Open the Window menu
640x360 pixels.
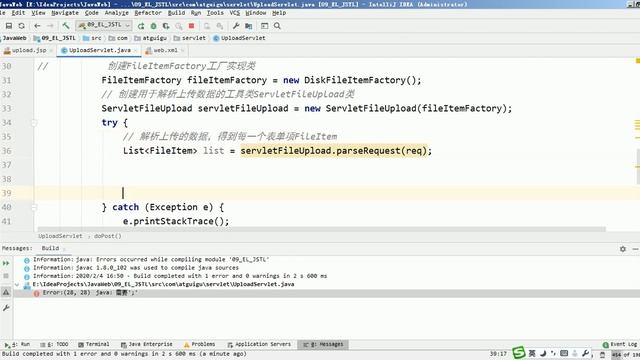click(x=256, y=13)
